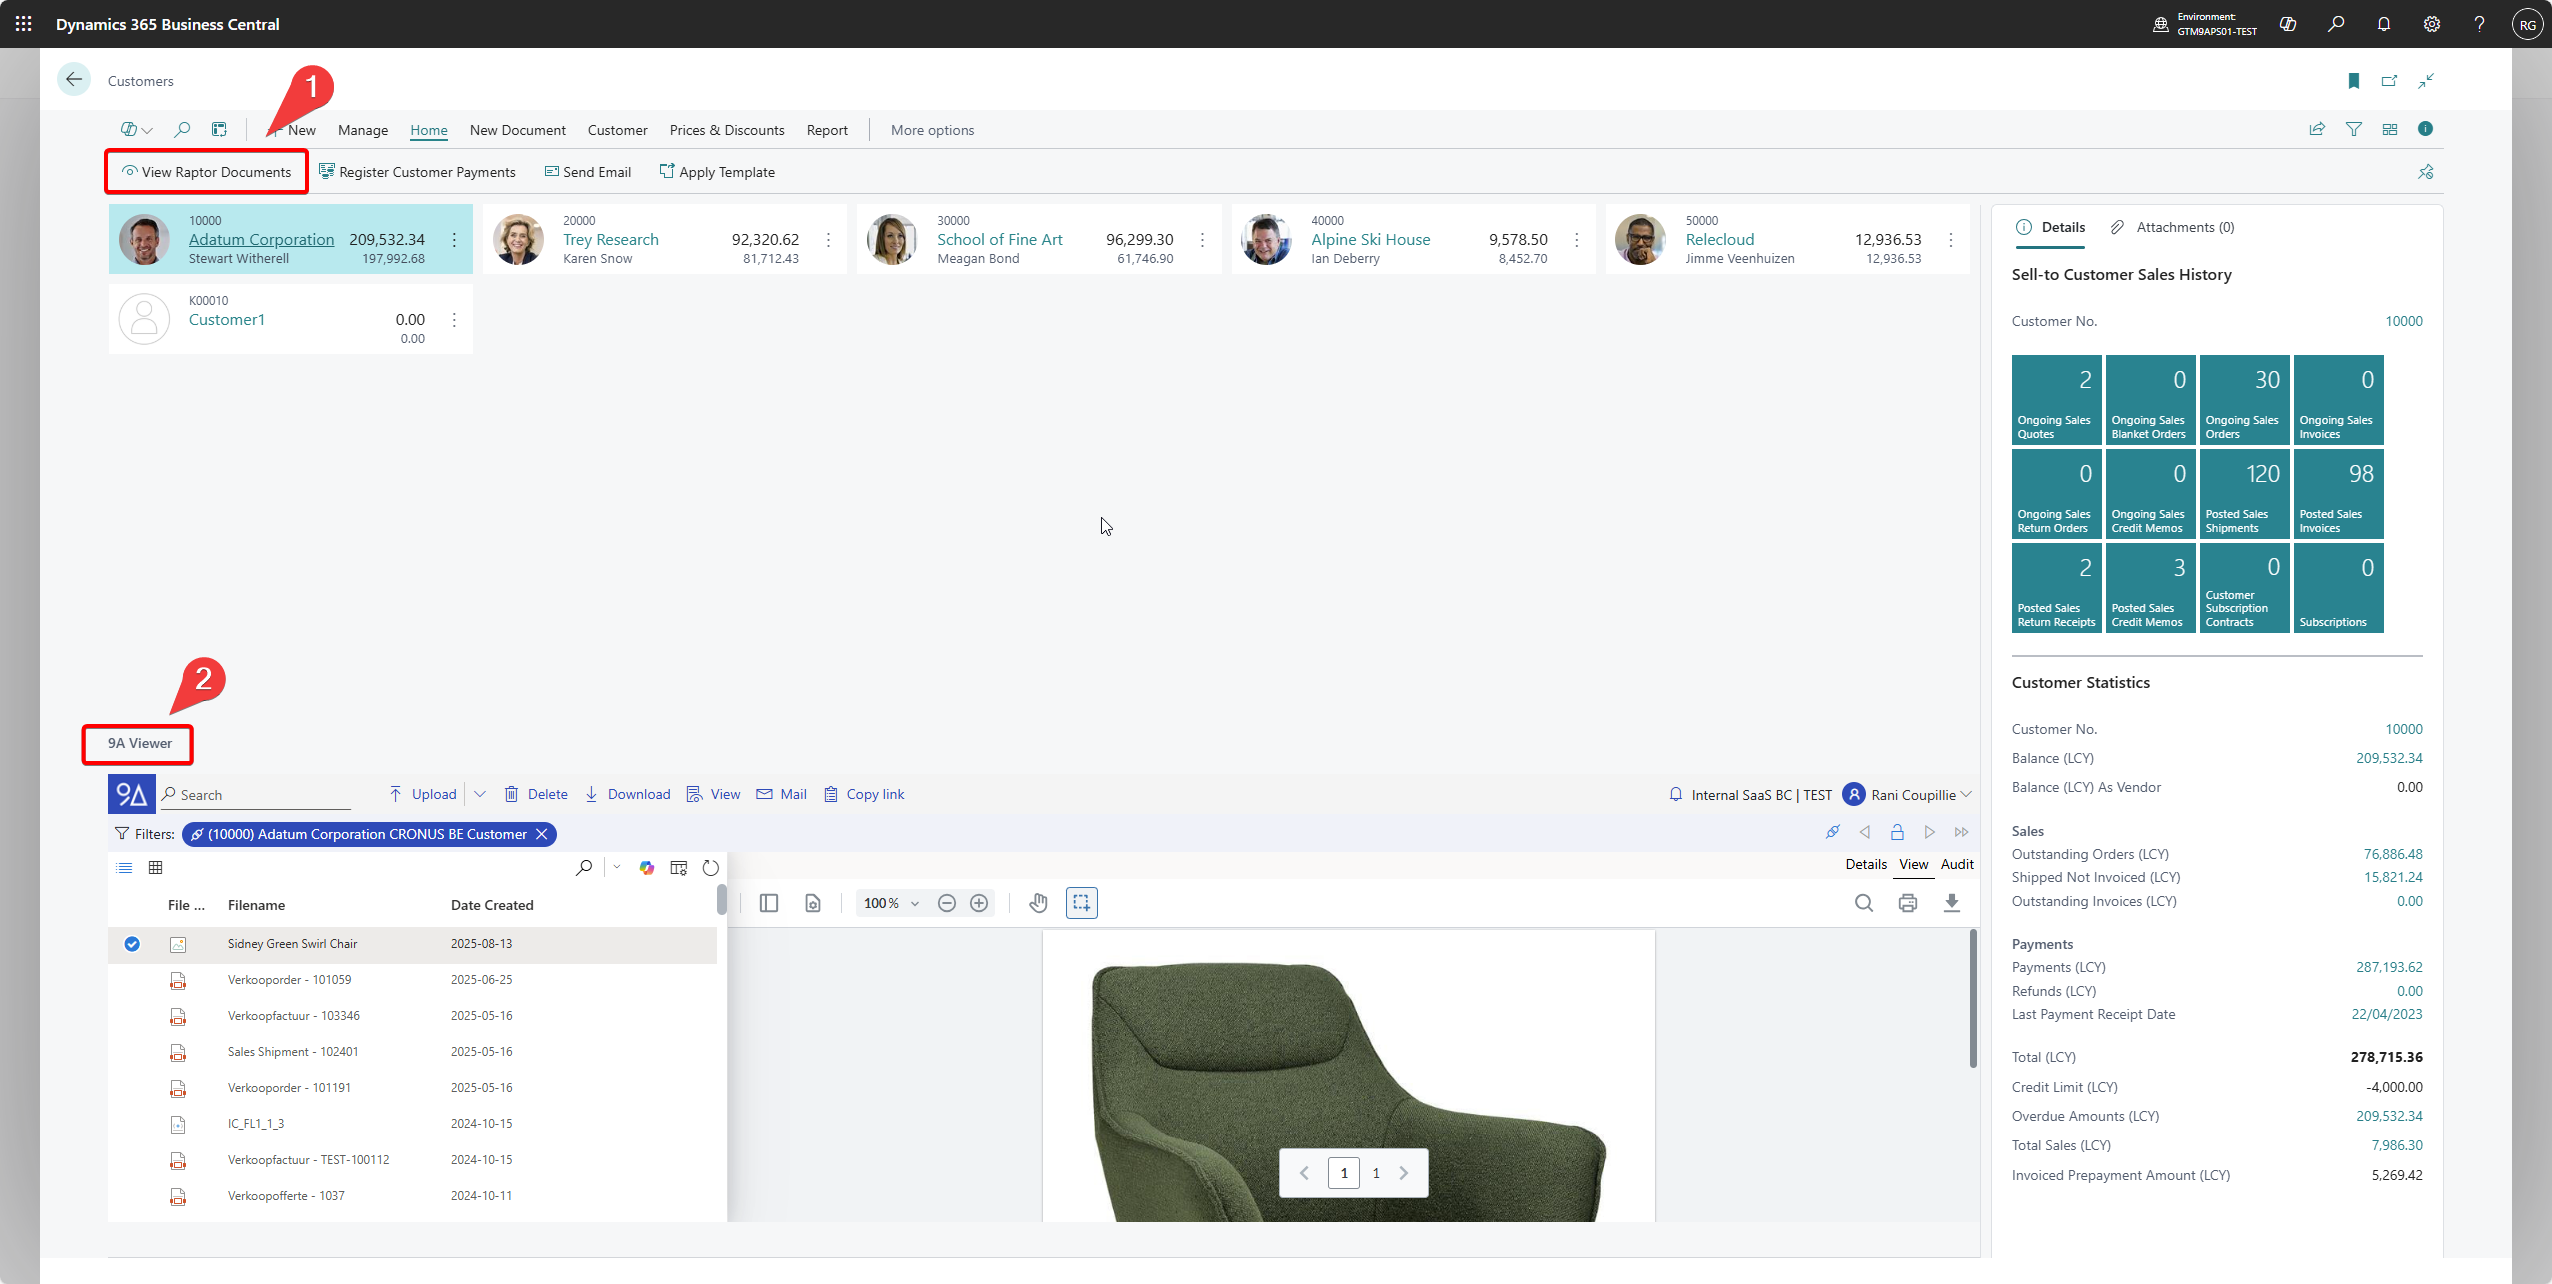The image size is (2552, 1284).
Task: Switch to the Audit tab
Action: click(1956, 864)
